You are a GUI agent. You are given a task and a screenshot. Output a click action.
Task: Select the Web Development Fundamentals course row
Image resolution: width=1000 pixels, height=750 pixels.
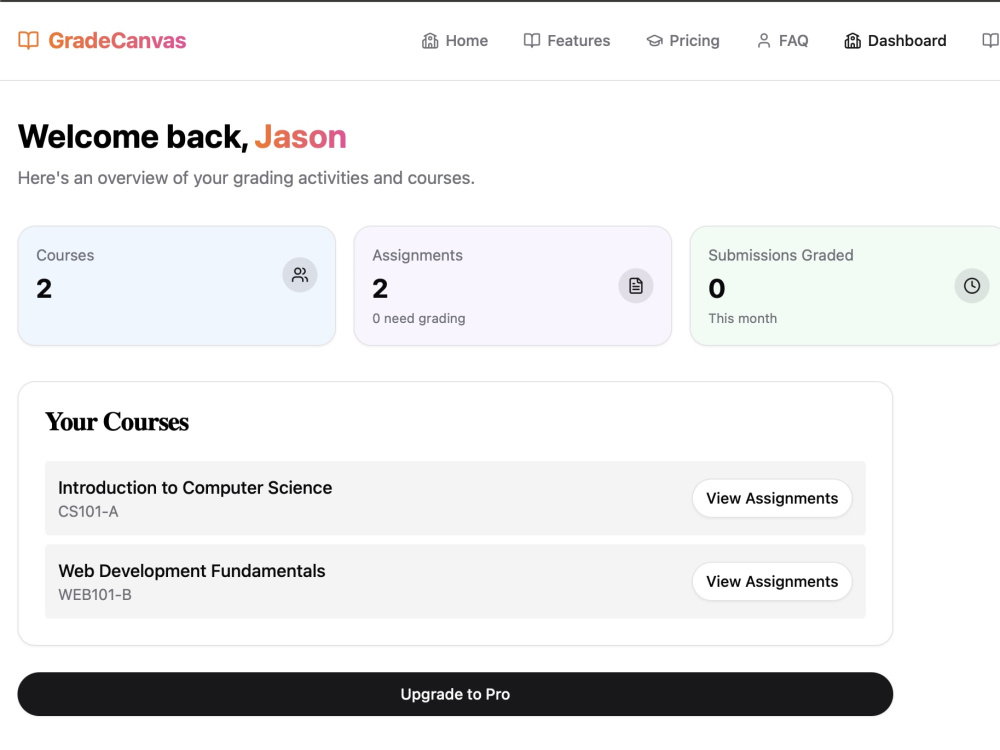tap(455, 582)
